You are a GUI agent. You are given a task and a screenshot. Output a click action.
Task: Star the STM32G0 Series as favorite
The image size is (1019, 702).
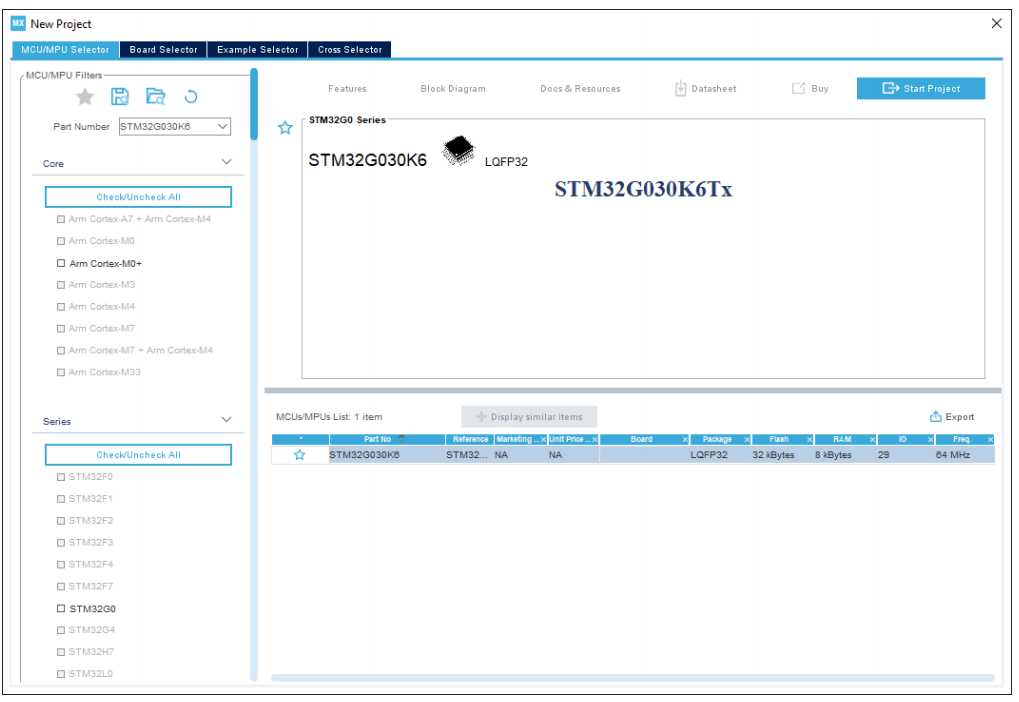click(284, 128)
